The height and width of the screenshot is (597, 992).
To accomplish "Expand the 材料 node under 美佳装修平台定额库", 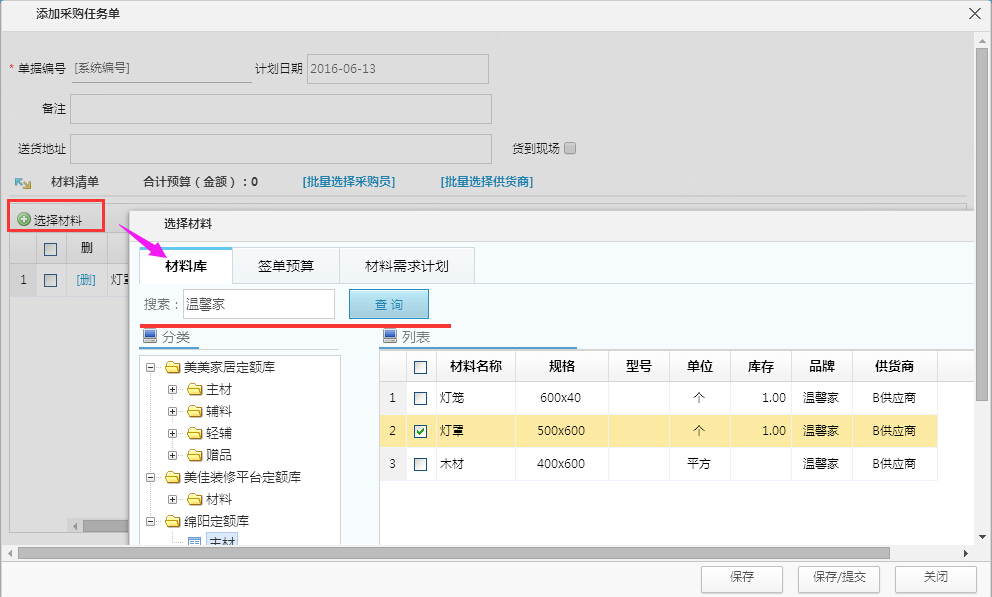I will coord(172,498).
